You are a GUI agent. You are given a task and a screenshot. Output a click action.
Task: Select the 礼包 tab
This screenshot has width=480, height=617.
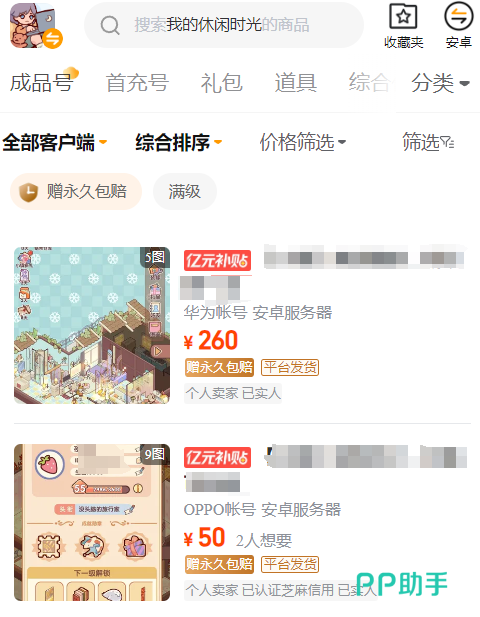coord(222,83)
